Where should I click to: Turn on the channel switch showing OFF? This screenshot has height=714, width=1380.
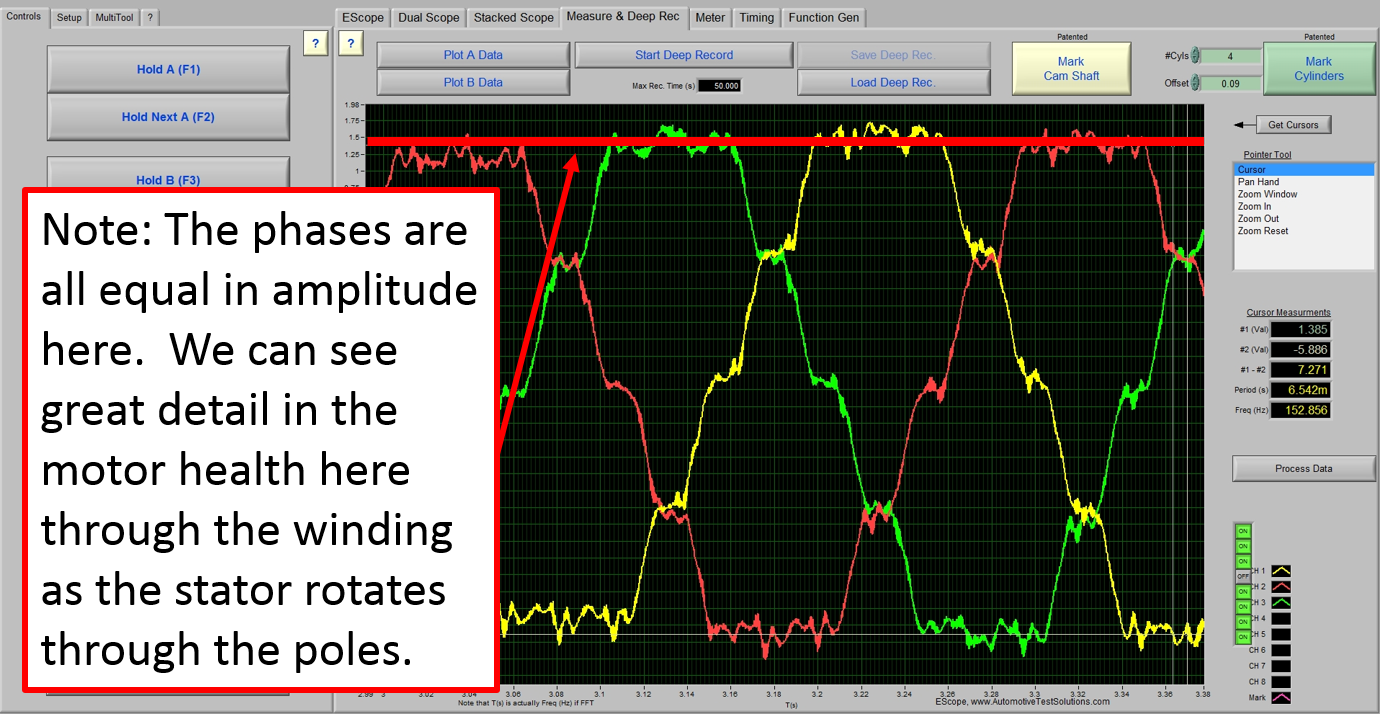[1243, 577]
